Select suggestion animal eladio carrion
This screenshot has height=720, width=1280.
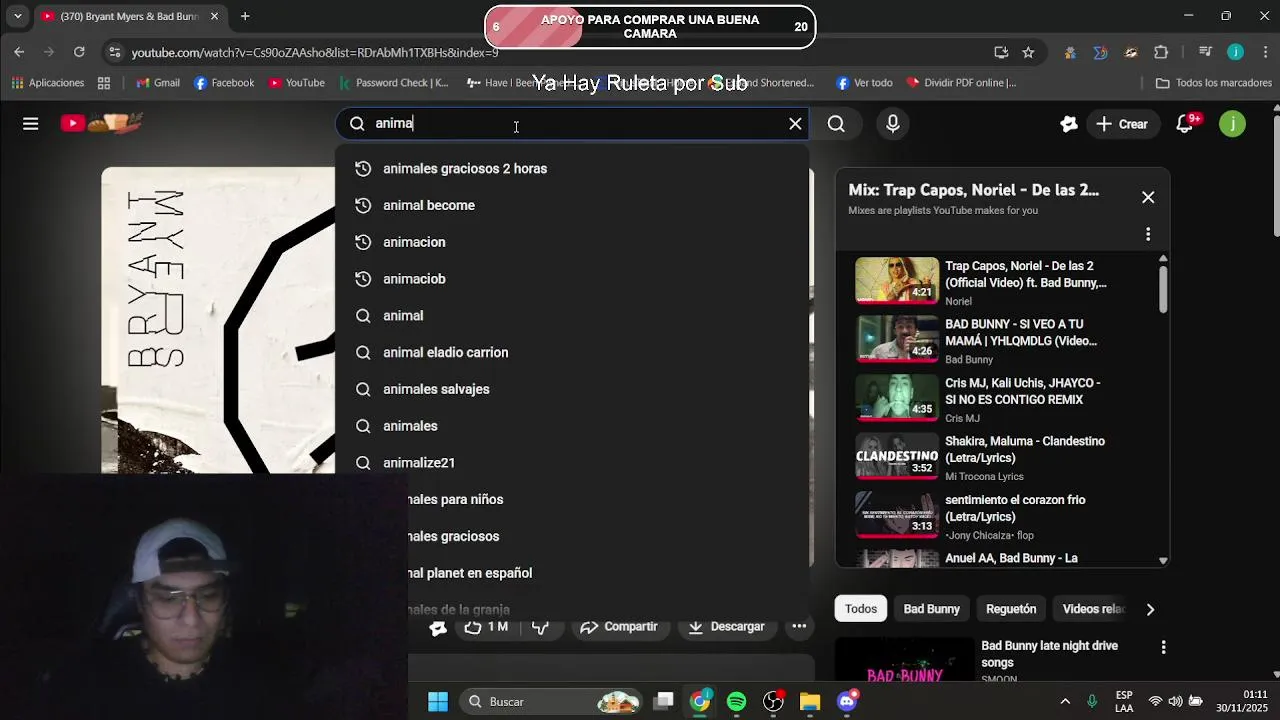[572, 352]
